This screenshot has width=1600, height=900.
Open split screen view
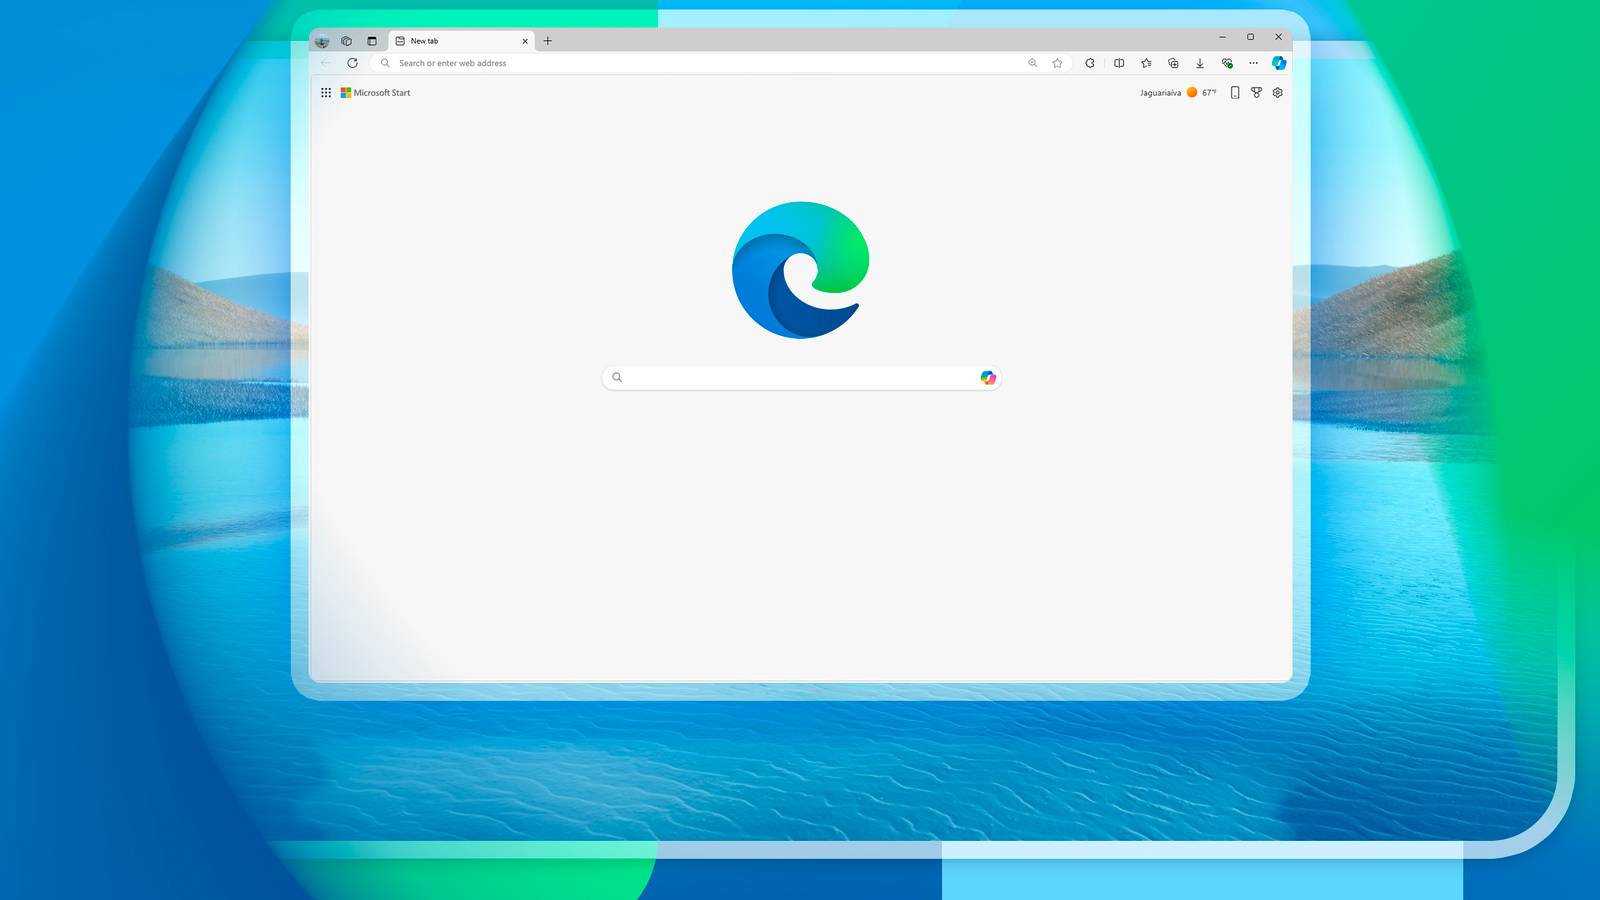1117,63
